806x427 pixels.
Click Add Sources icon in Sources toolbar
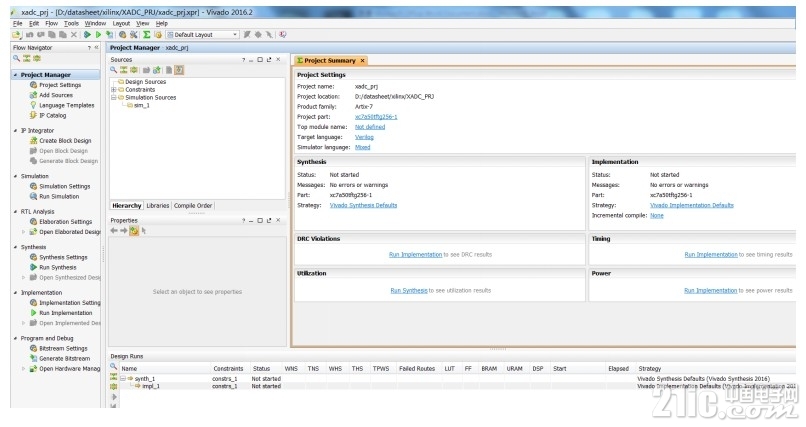(x=157, y=70)
